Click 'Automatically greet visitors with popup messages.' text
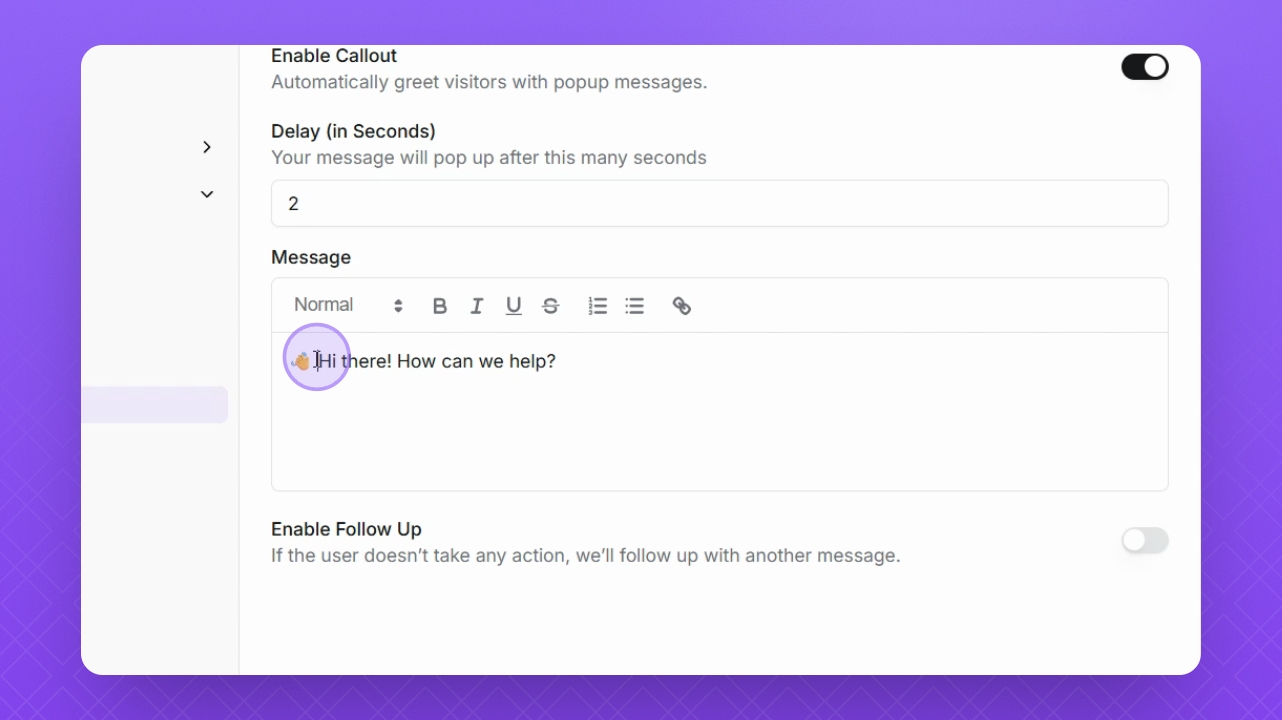Image resolution: width=1282 pixels, height=720 pixels. pyautogui.click(x=489, y=82)
